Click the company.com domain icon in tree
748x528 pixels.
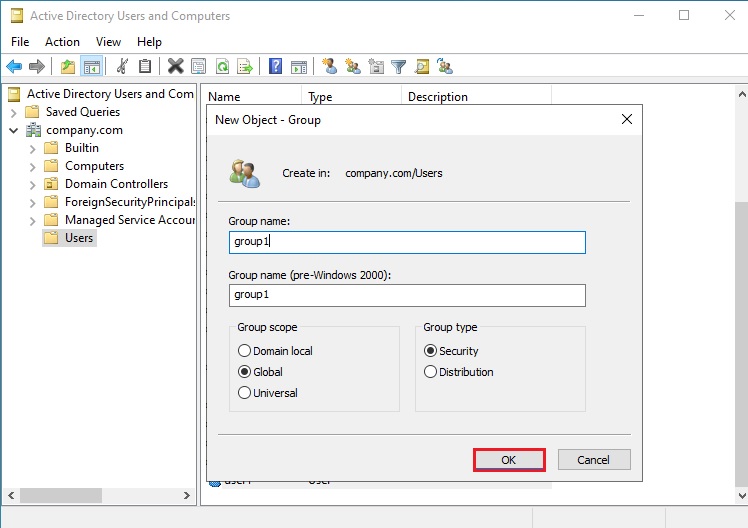click(33, 130)
